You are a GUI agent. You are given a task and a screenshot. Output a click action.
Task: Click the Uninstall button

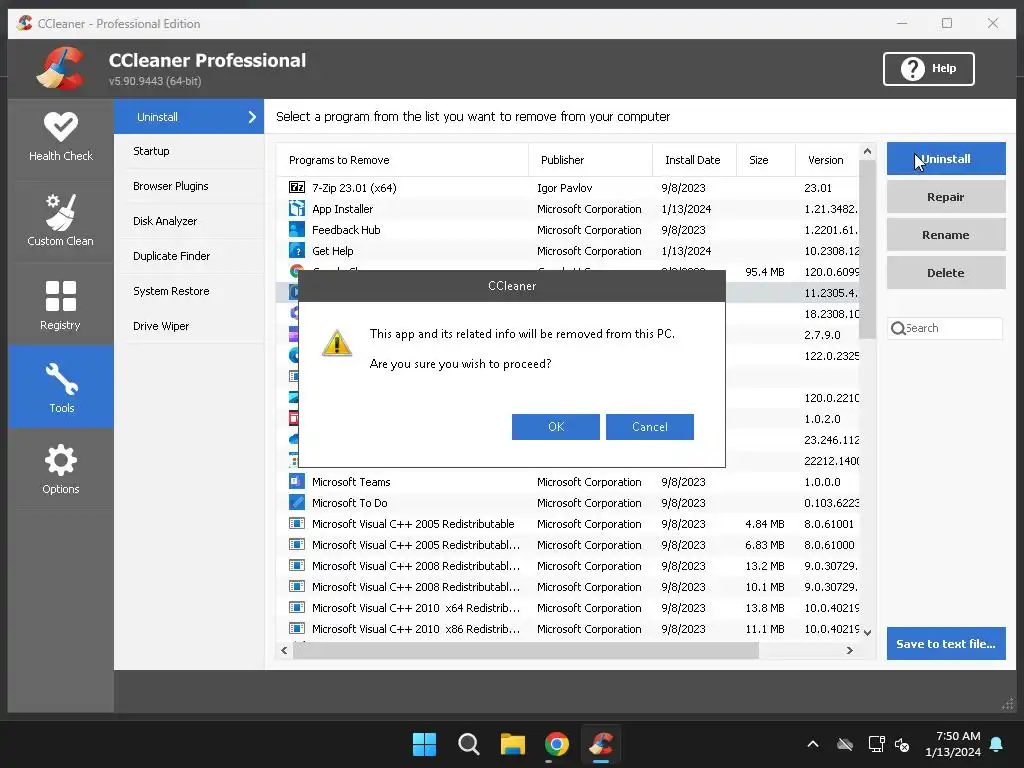coord(946,159)
